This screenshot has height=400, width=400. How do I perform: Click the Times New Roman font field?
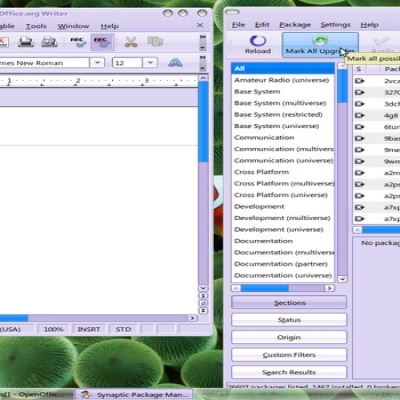click(44, 63)
